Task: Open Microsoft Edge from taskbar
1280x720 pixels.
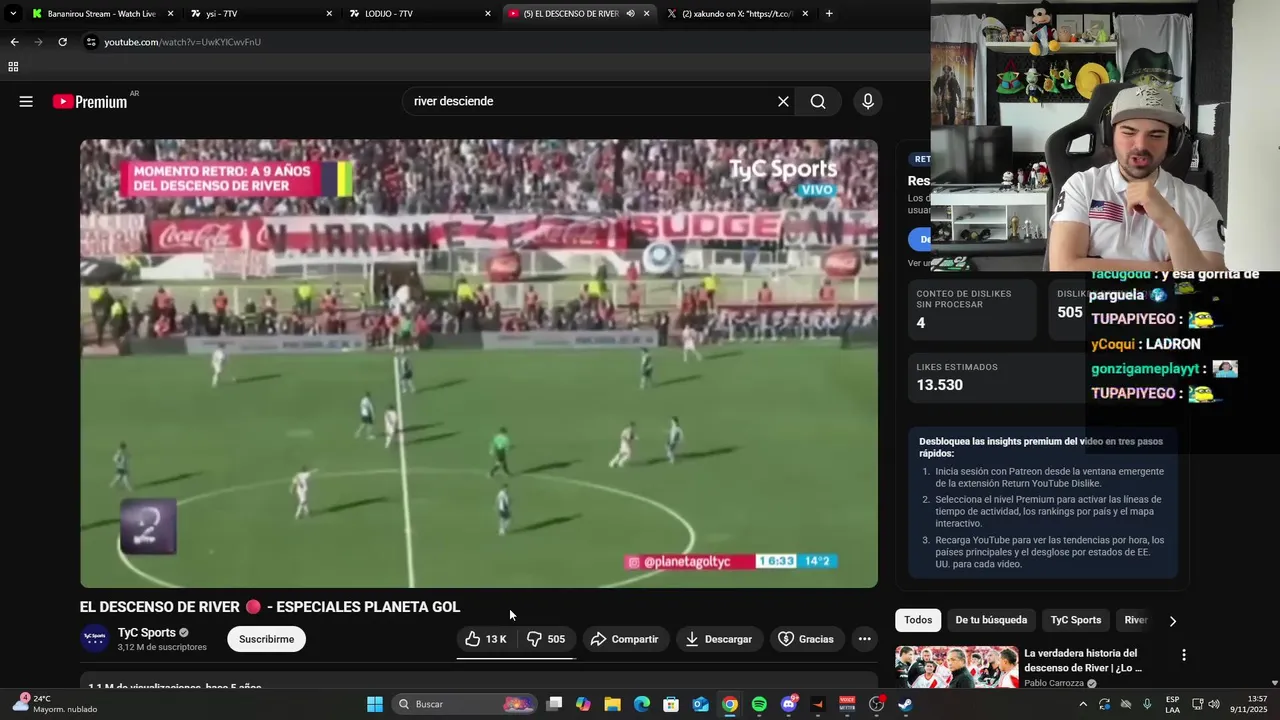Action: tap(642, 704)
